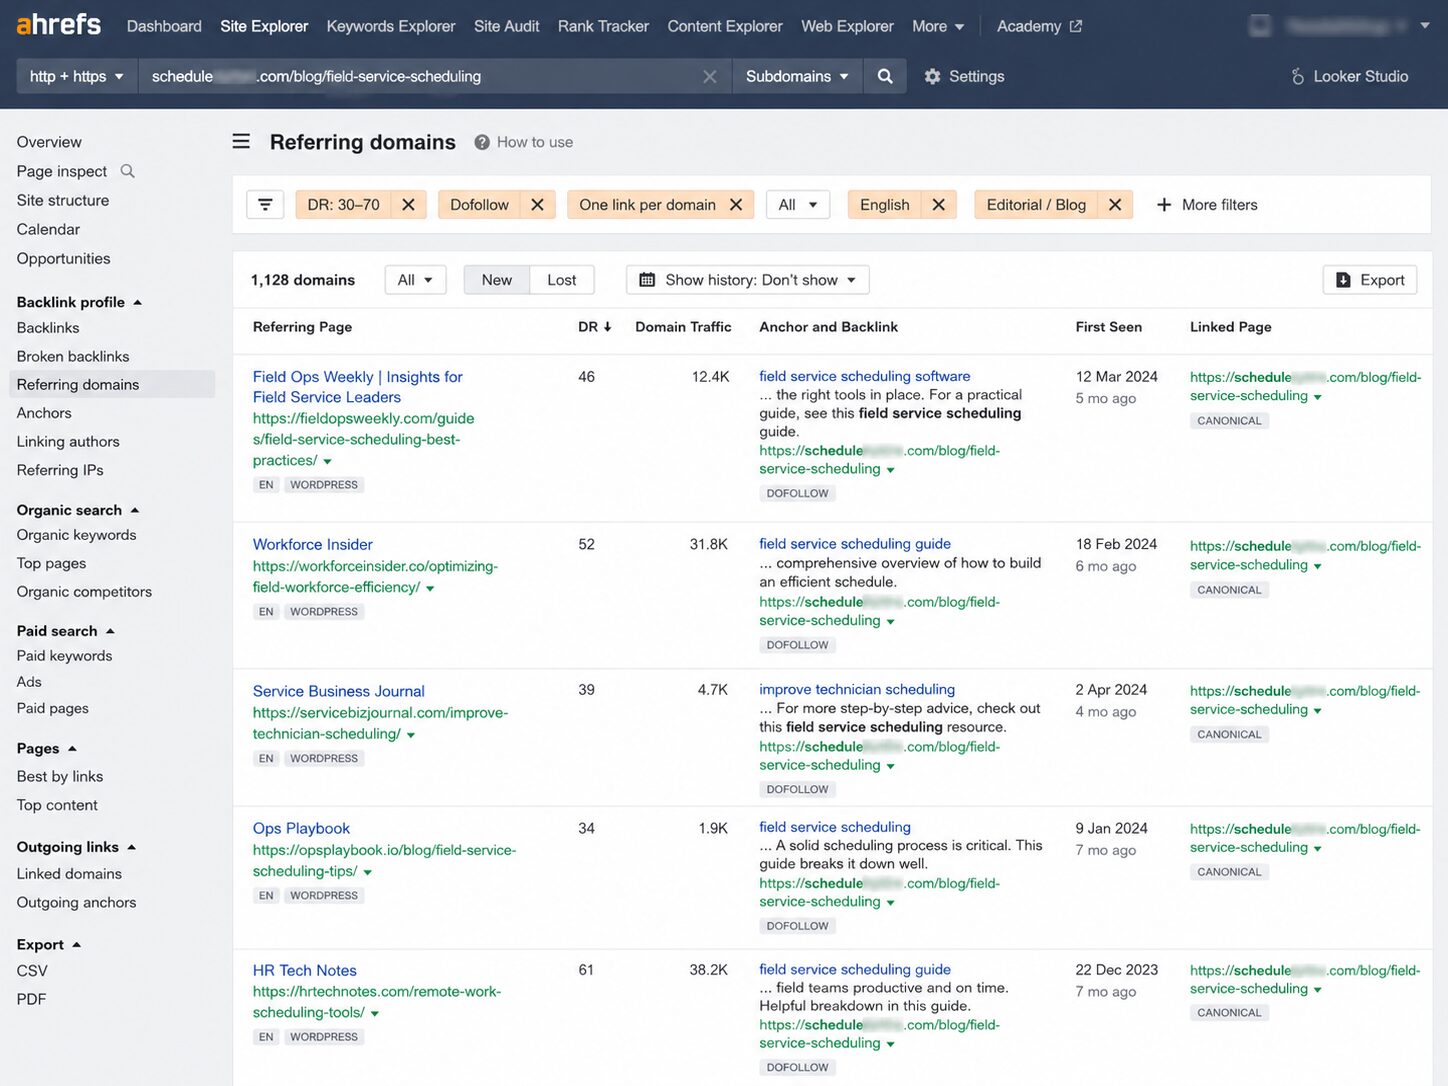
Task: Open Backlinks in the sidebar
Action: coord(48,328)
